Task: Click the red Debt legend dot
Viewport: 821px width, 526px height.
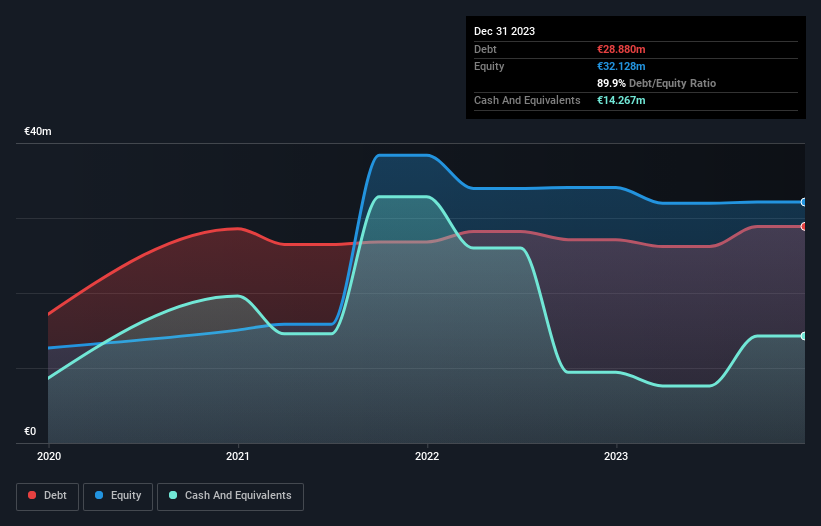Action: pos(32,495)
